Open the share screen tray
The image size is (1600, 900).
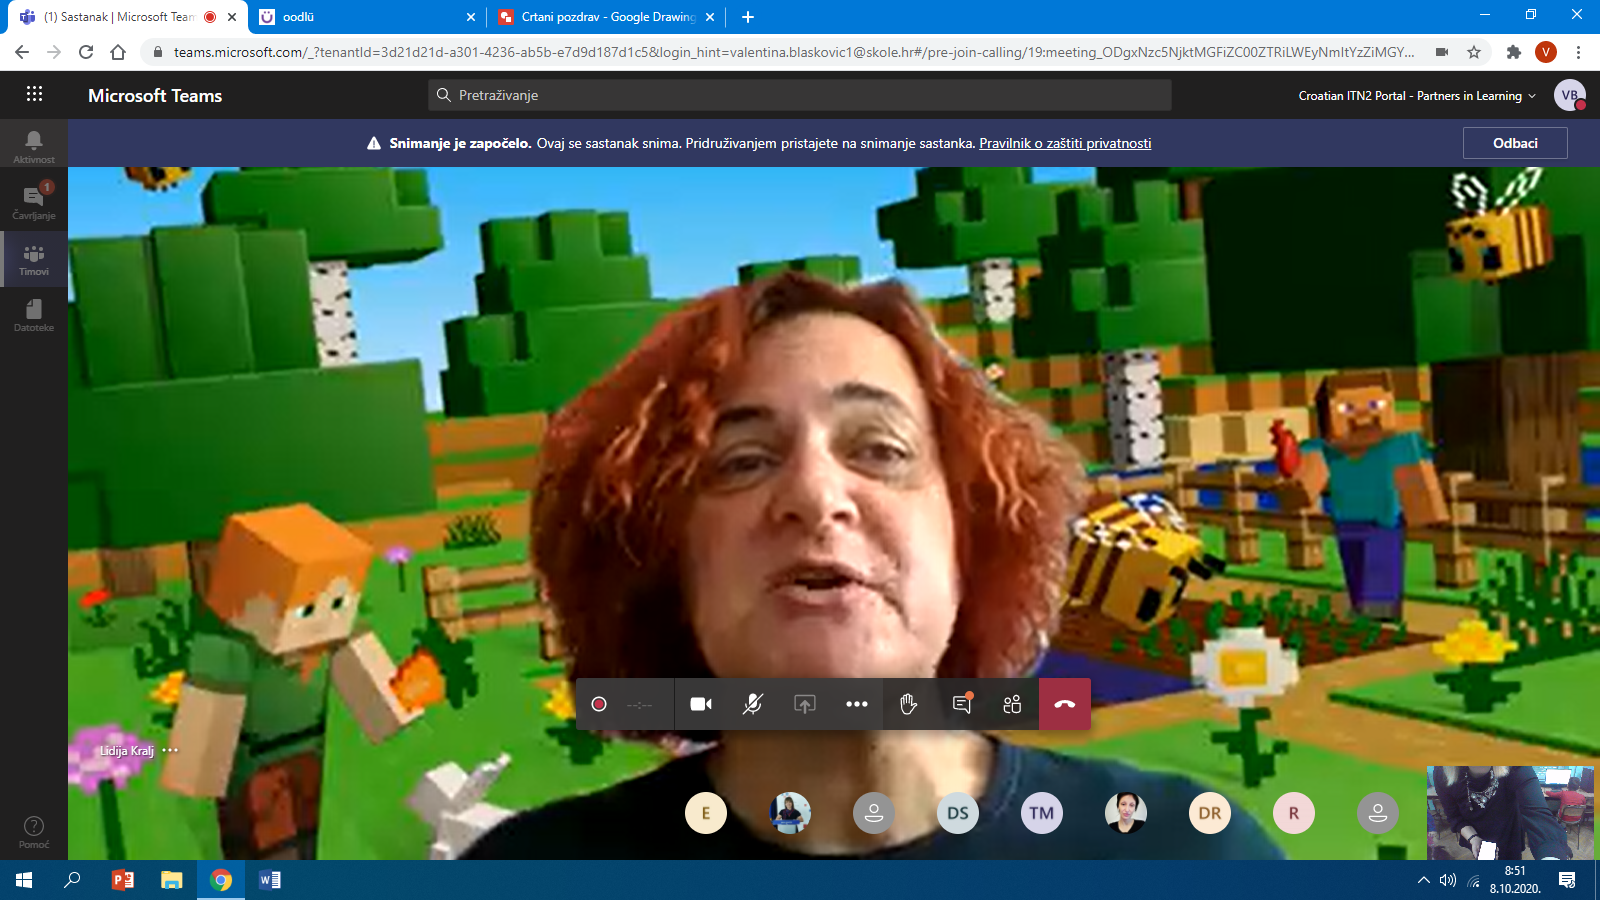(805, 704)
